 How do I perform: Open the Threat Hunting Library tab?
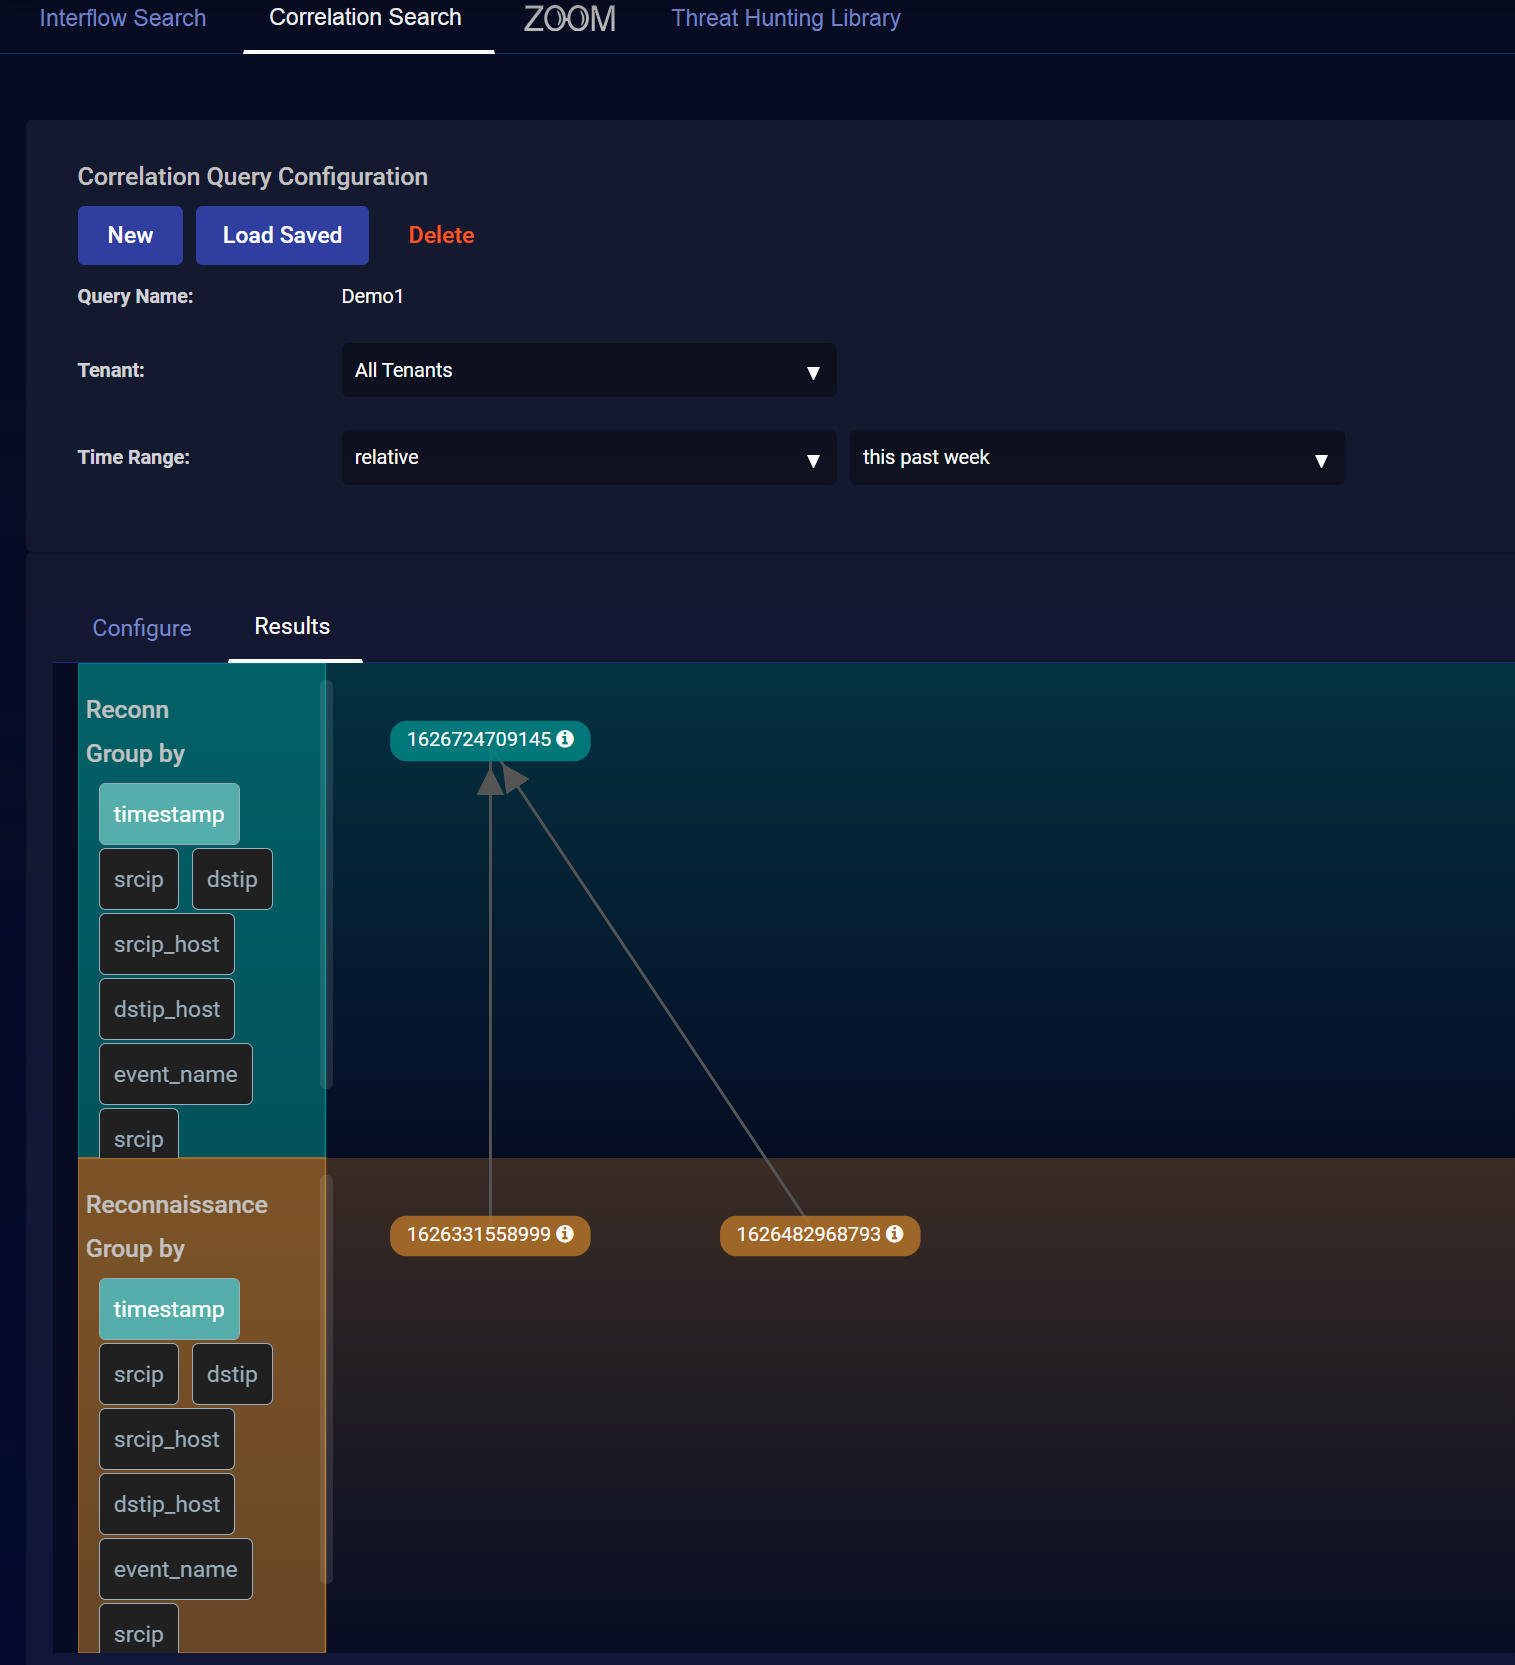coord(786,18)
